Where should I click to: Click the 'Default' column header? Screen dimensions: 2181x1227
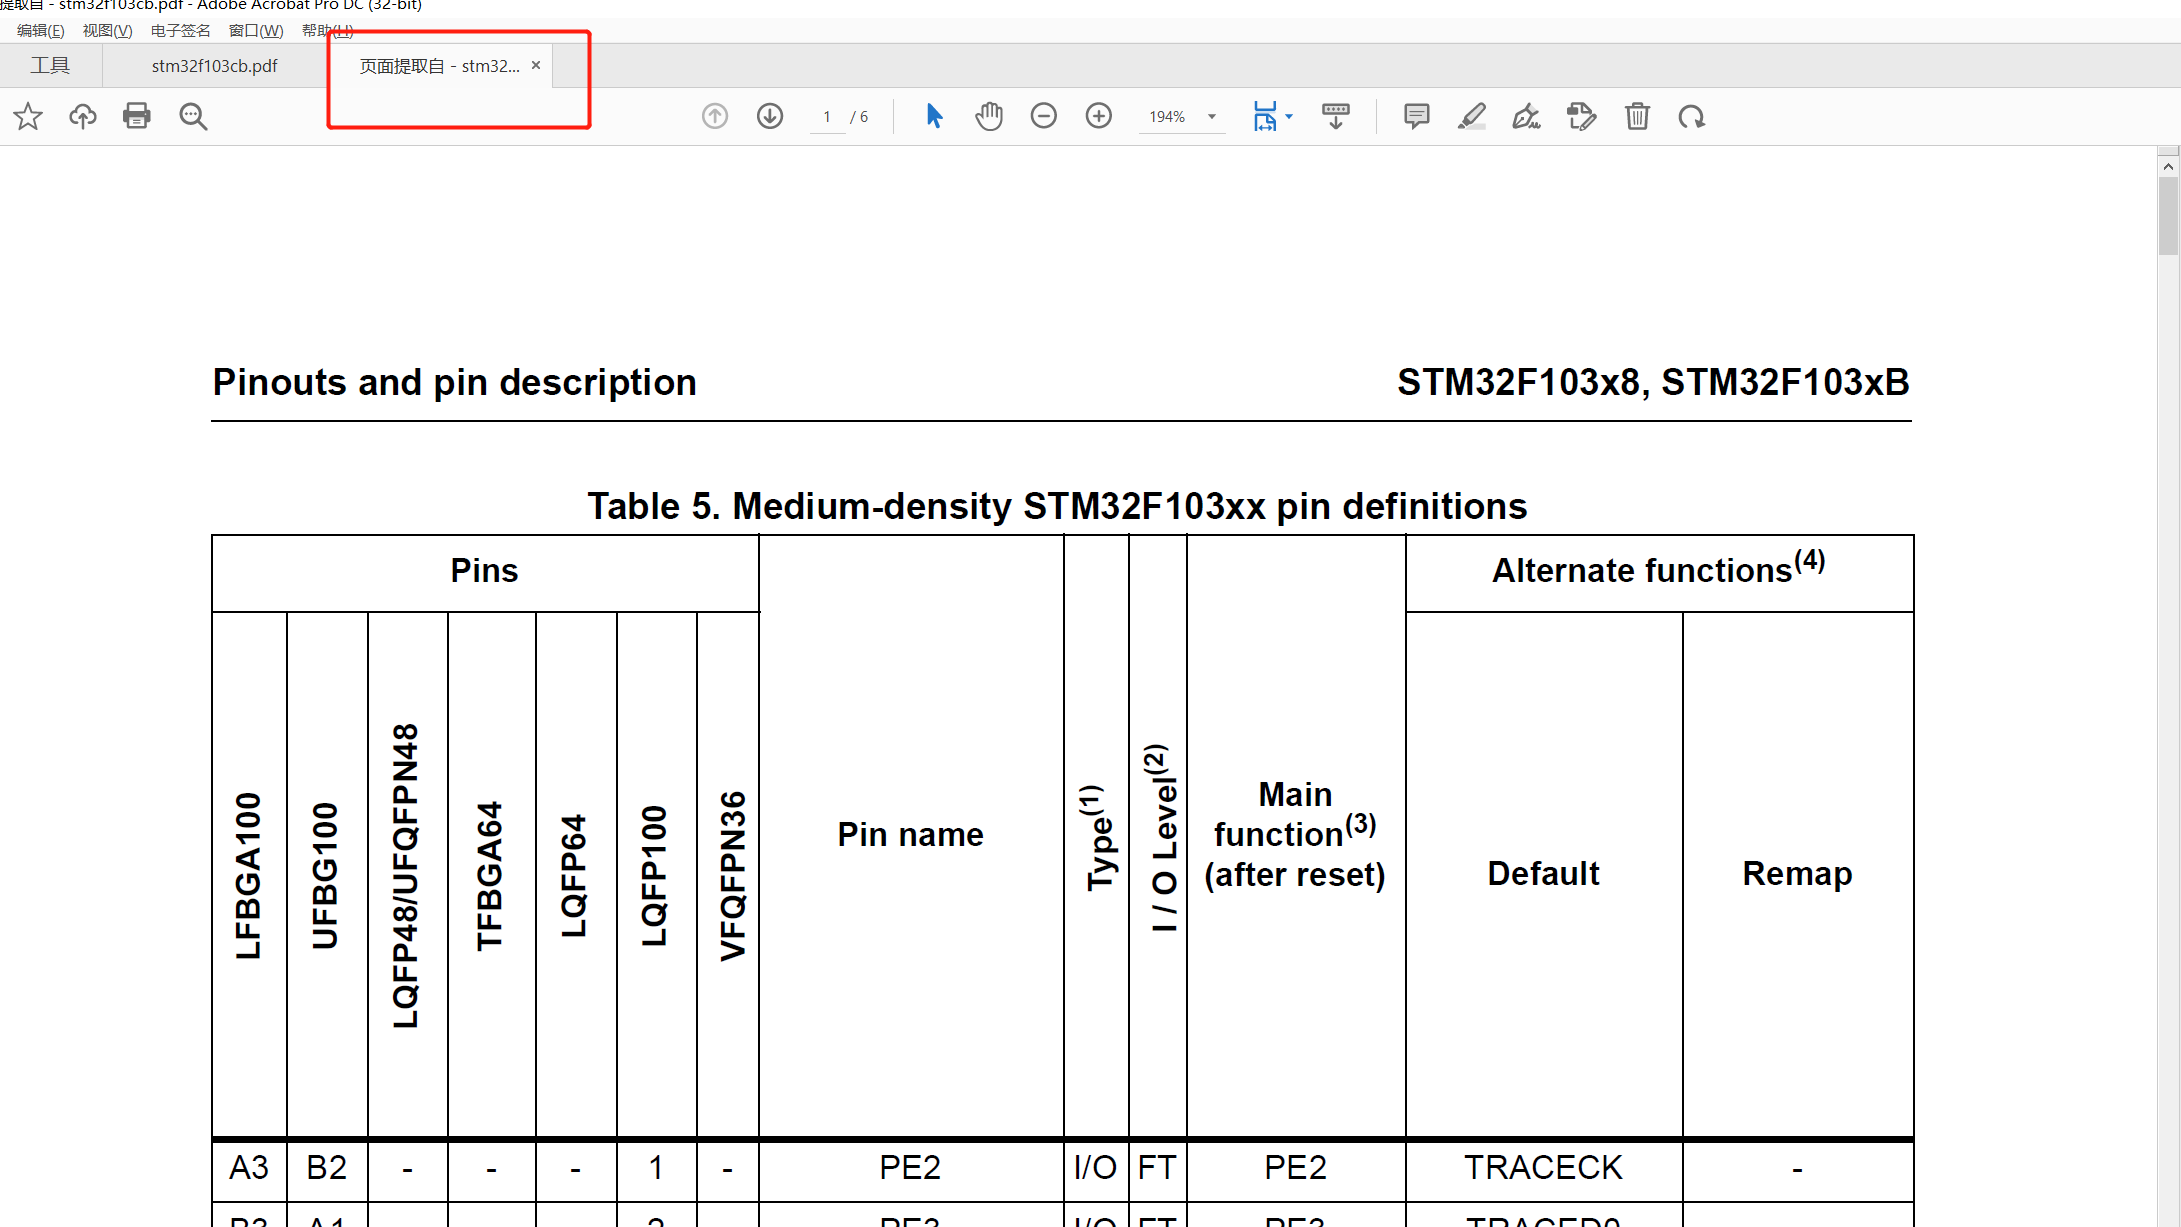[1543, 874]
